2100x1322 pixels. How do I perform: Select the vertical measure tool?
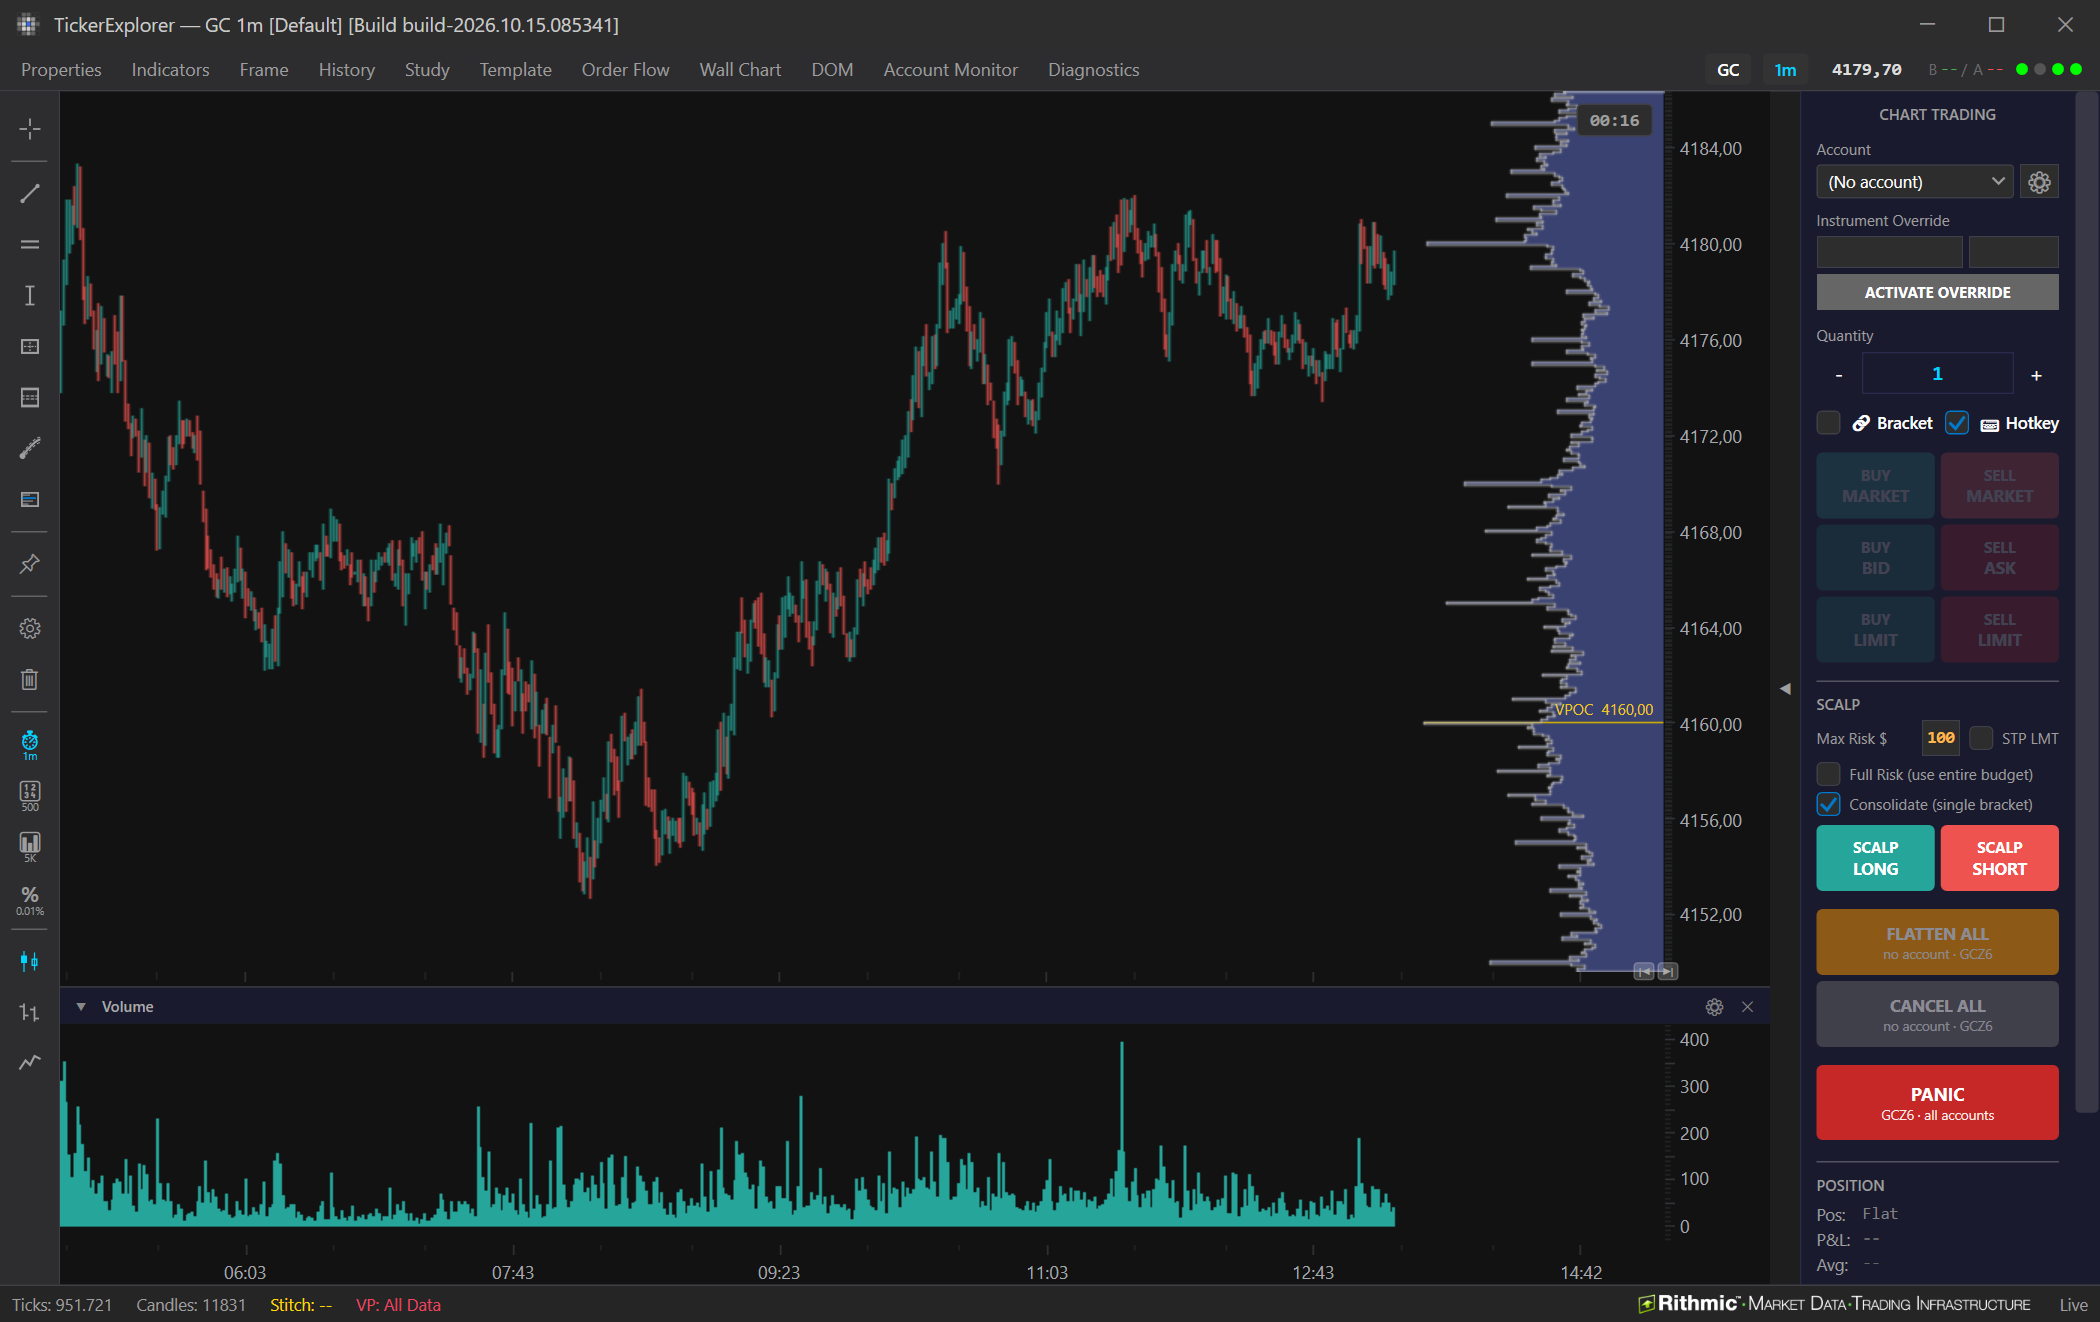pos(30,295)
